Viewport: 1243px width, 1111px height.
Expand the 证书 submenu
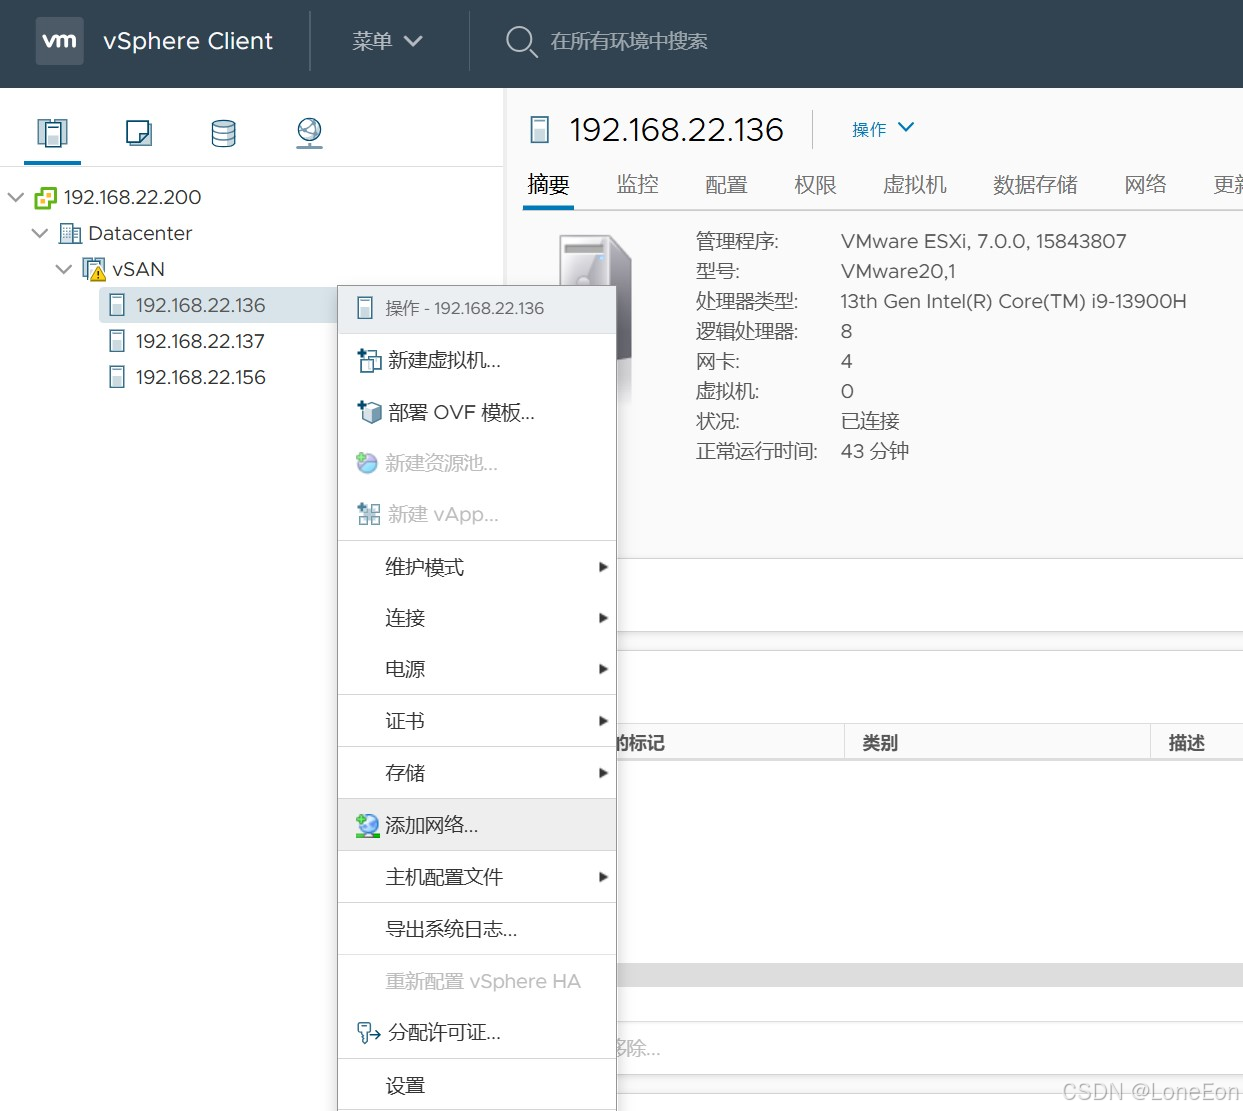click(477, 721)
